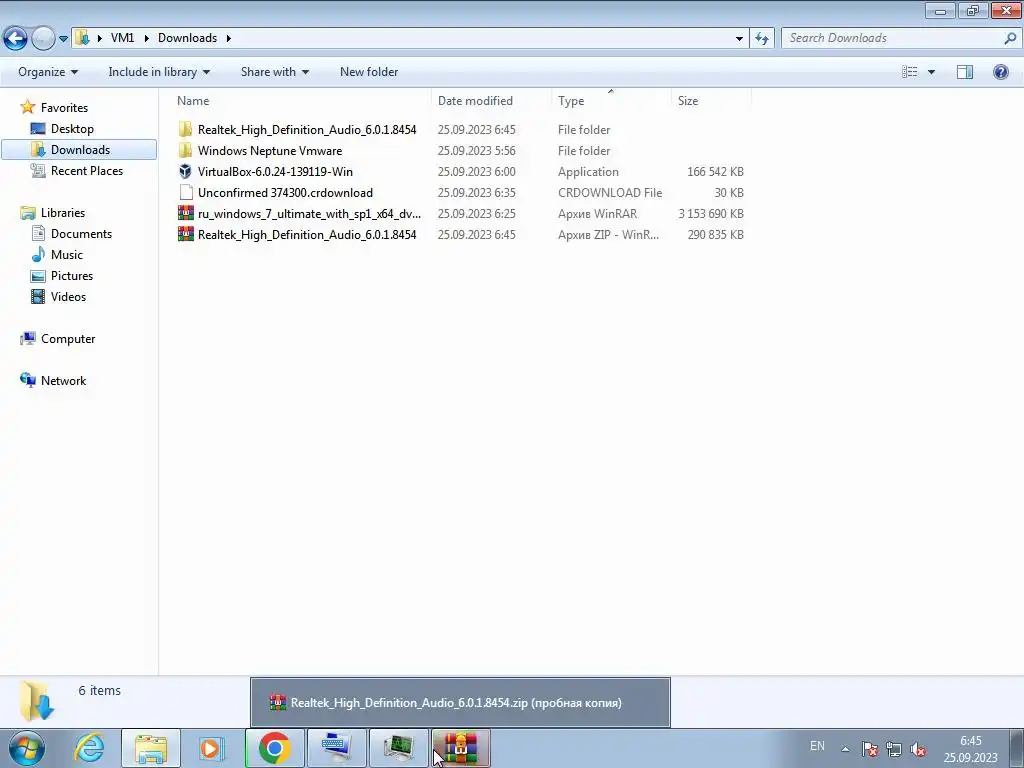The height and width of the screenshot is (768, 1024).
Task: Select Libraries in the navigation pane
Action: pyautogui.click(x=63, y=213)
